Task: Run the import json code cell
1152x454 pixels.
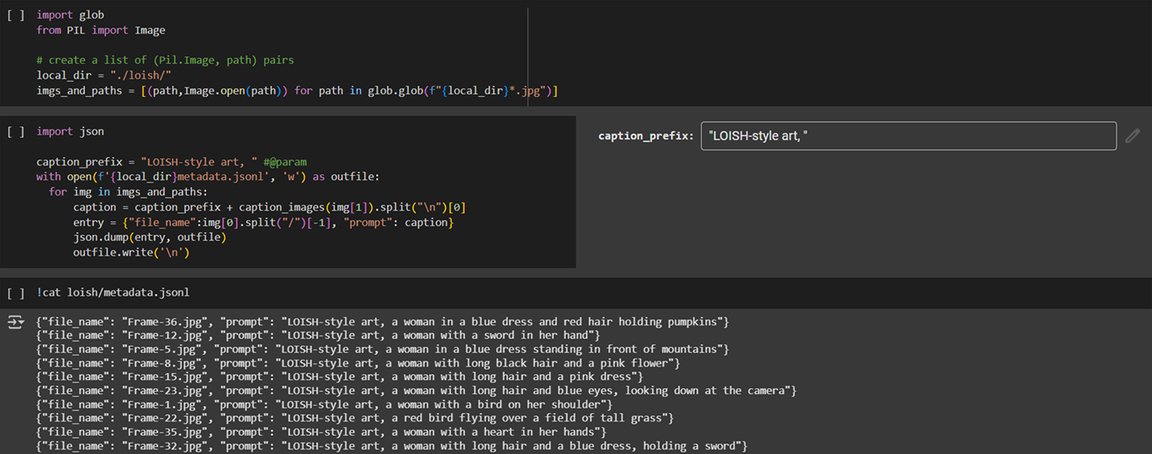Action: click(15, 132)
